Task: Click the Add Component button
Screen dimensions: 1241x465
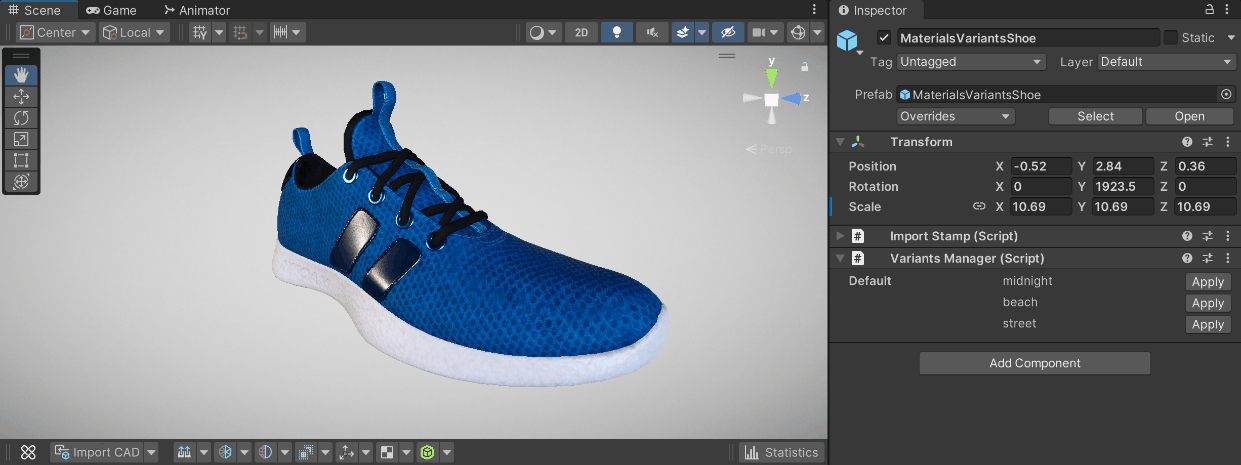Action: point(1034,363)
